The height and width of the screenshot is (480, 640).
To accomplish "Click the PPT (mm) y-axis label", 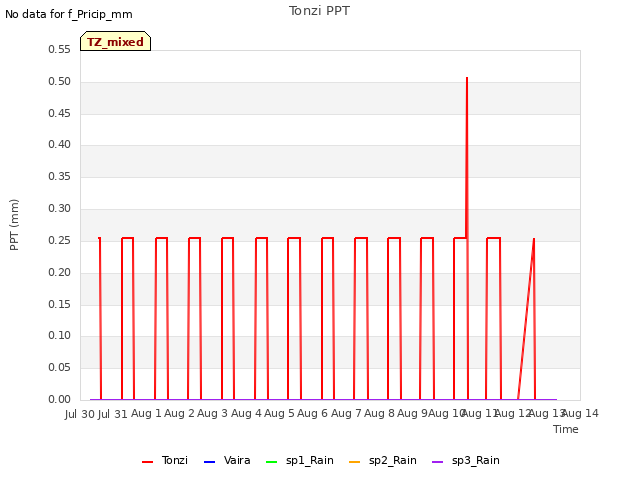I will (14, 224).
